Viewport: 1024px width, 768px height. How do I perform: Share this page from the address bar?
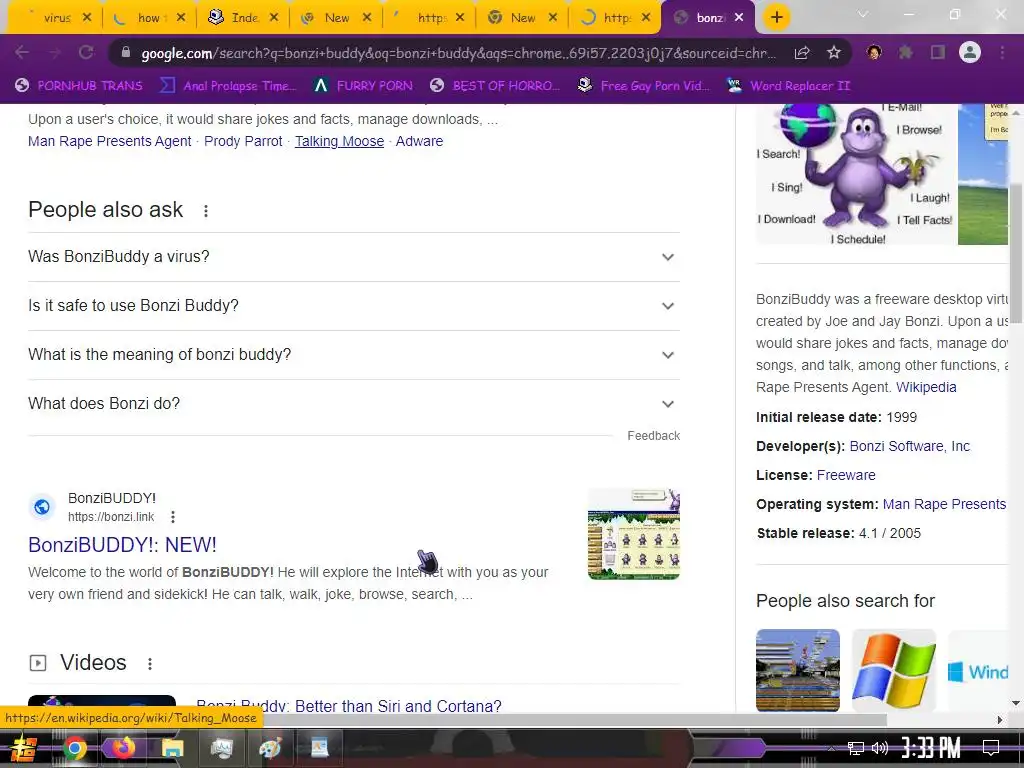point(802,53)
